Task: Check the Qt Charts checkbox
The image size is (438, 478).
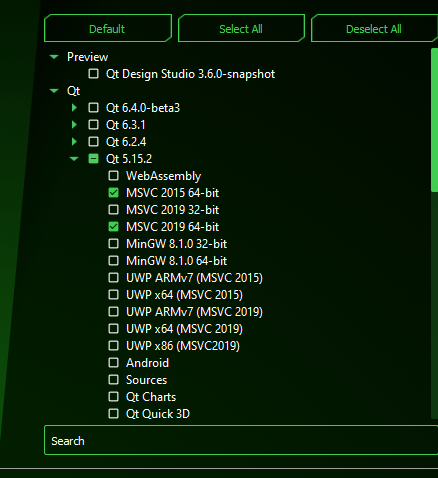Action: 114,397
